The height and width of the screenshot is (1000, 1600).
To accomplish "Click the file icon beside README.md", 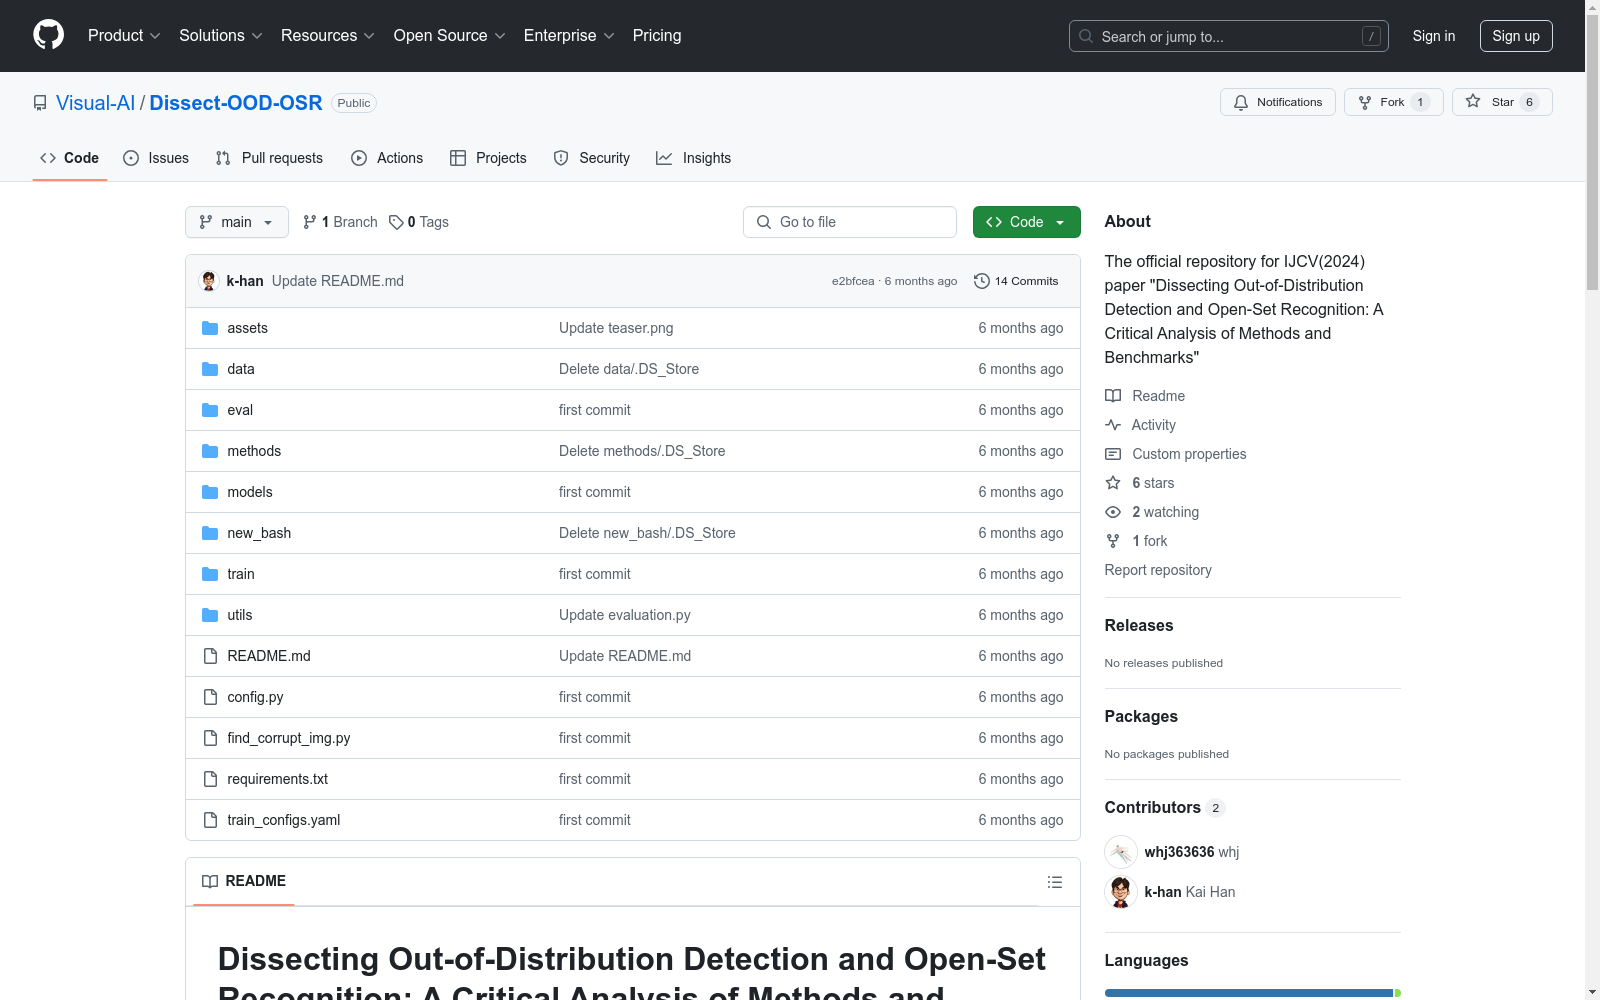I will point(210,656).
